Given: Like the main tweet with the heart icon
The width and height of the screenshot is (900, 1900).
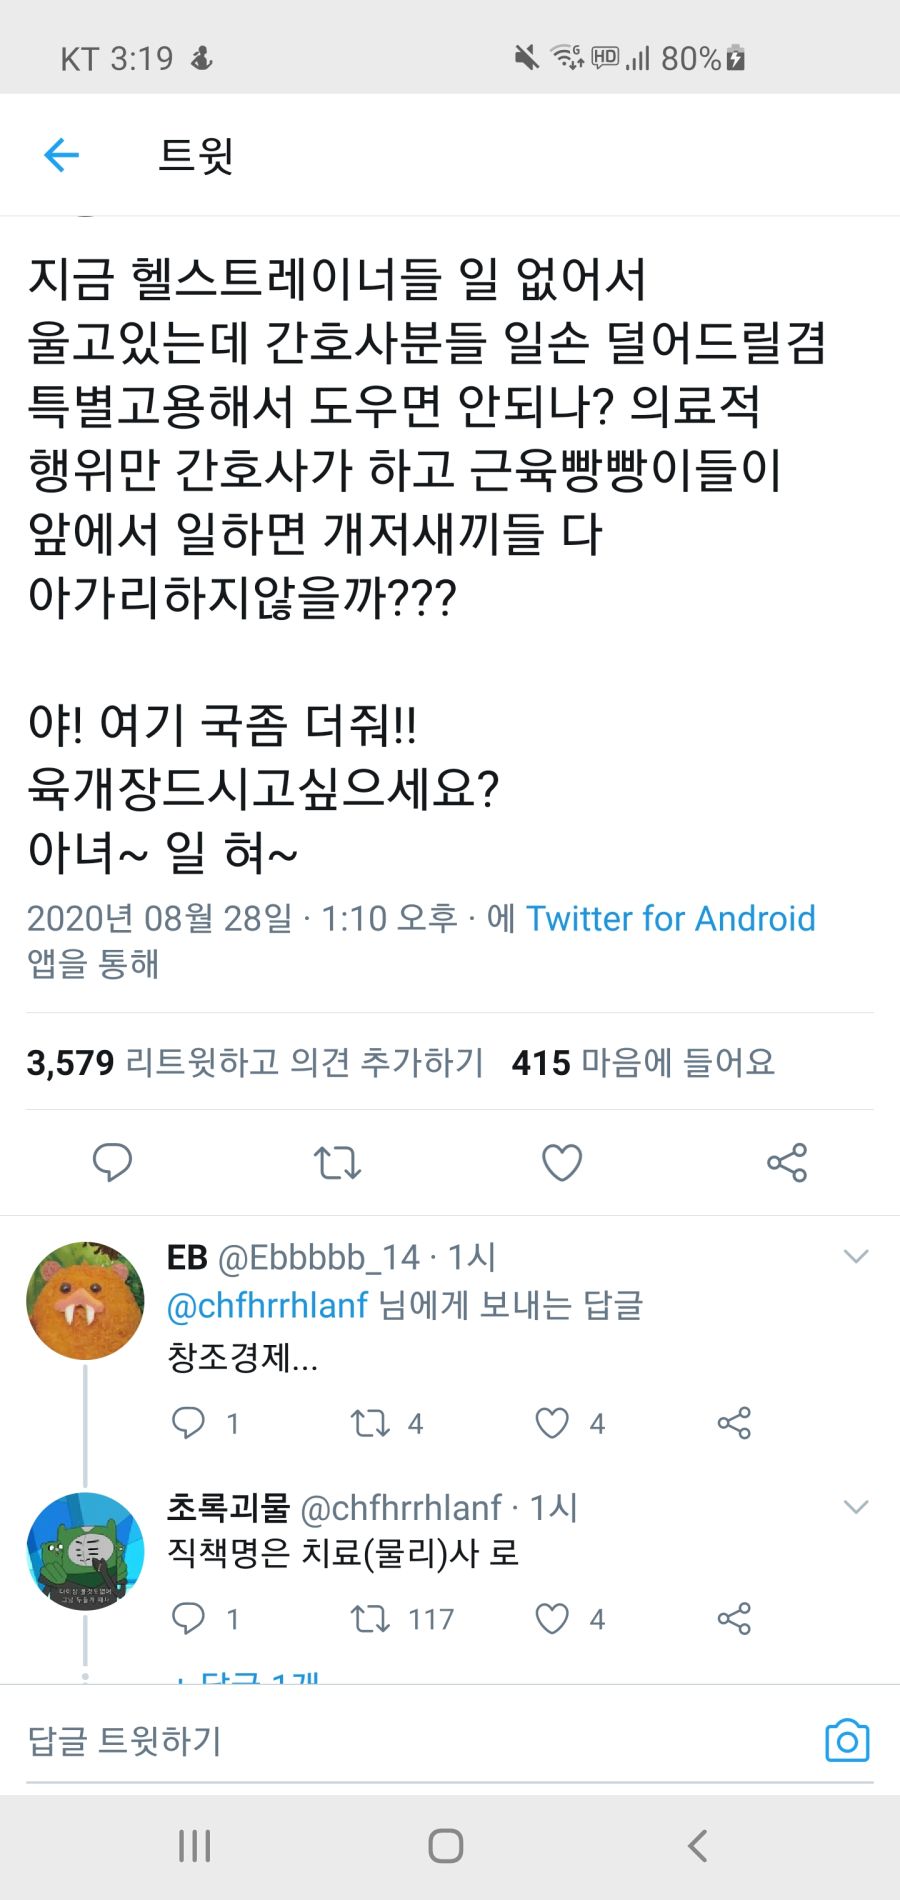Looking at the screenshot, I should (x=562, y=1162).
